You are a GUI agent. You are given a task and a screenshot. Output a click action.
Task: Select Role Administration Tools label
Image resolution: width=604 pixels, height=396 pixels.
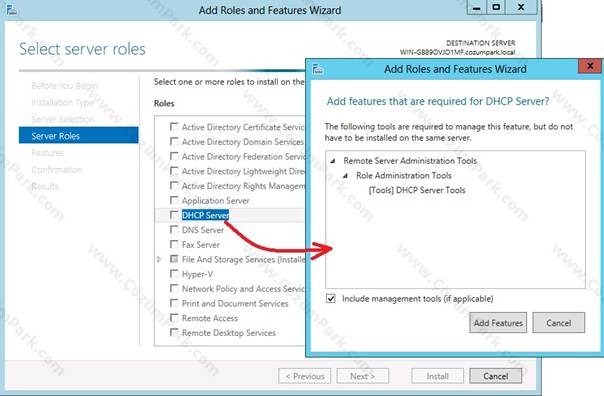[404, 176]
